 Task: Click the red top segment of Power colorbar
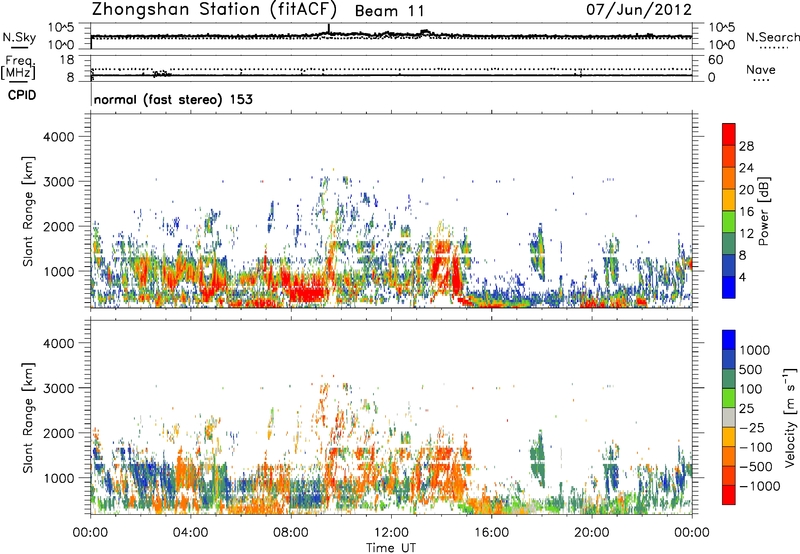pyautogui.click(x=729, y=134)
